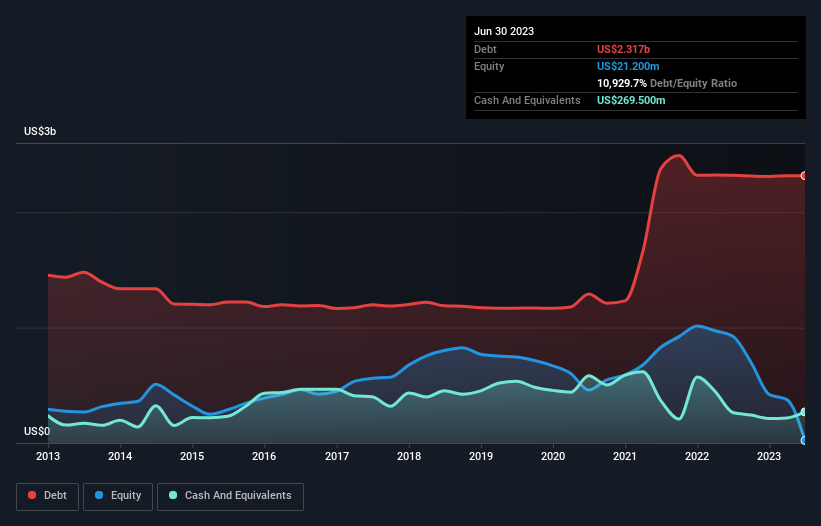Click Cash And Equivalents label in tooltip
This screenshot has height=526, width=821.
tap(527, 100)
